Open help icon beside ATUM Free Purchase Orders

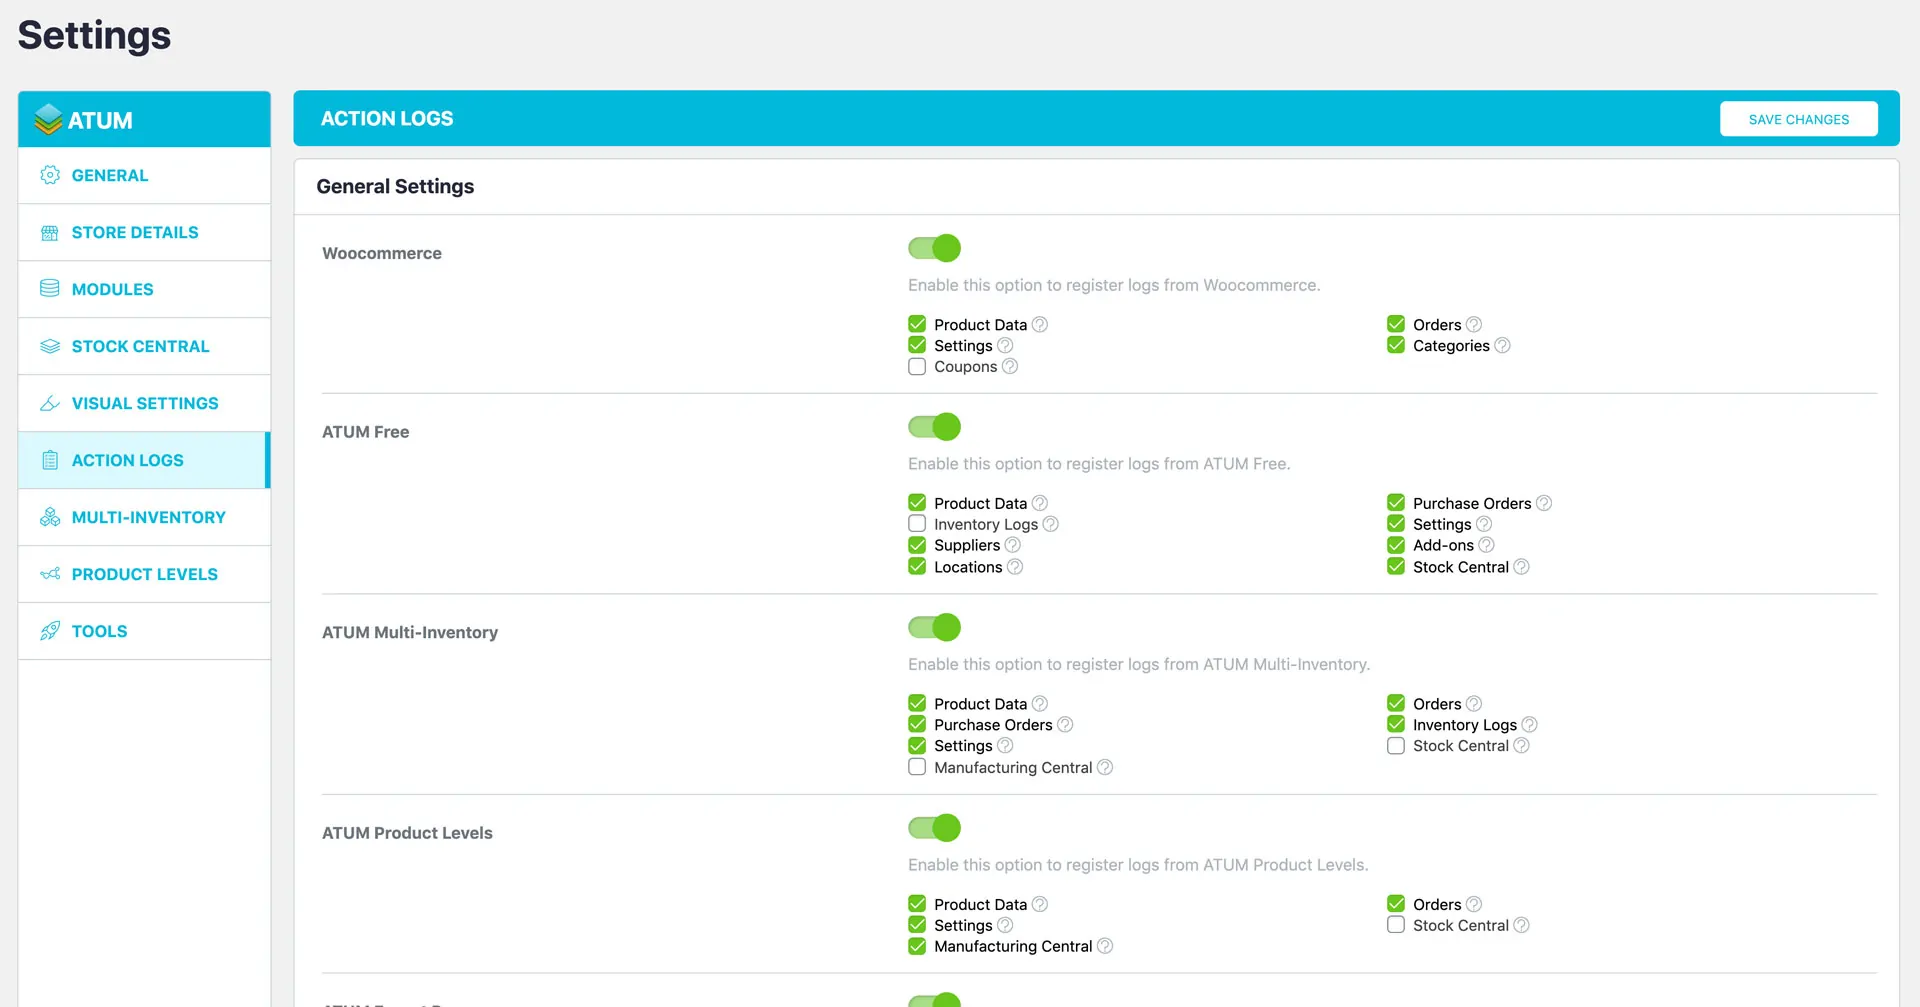[1544, 503]
